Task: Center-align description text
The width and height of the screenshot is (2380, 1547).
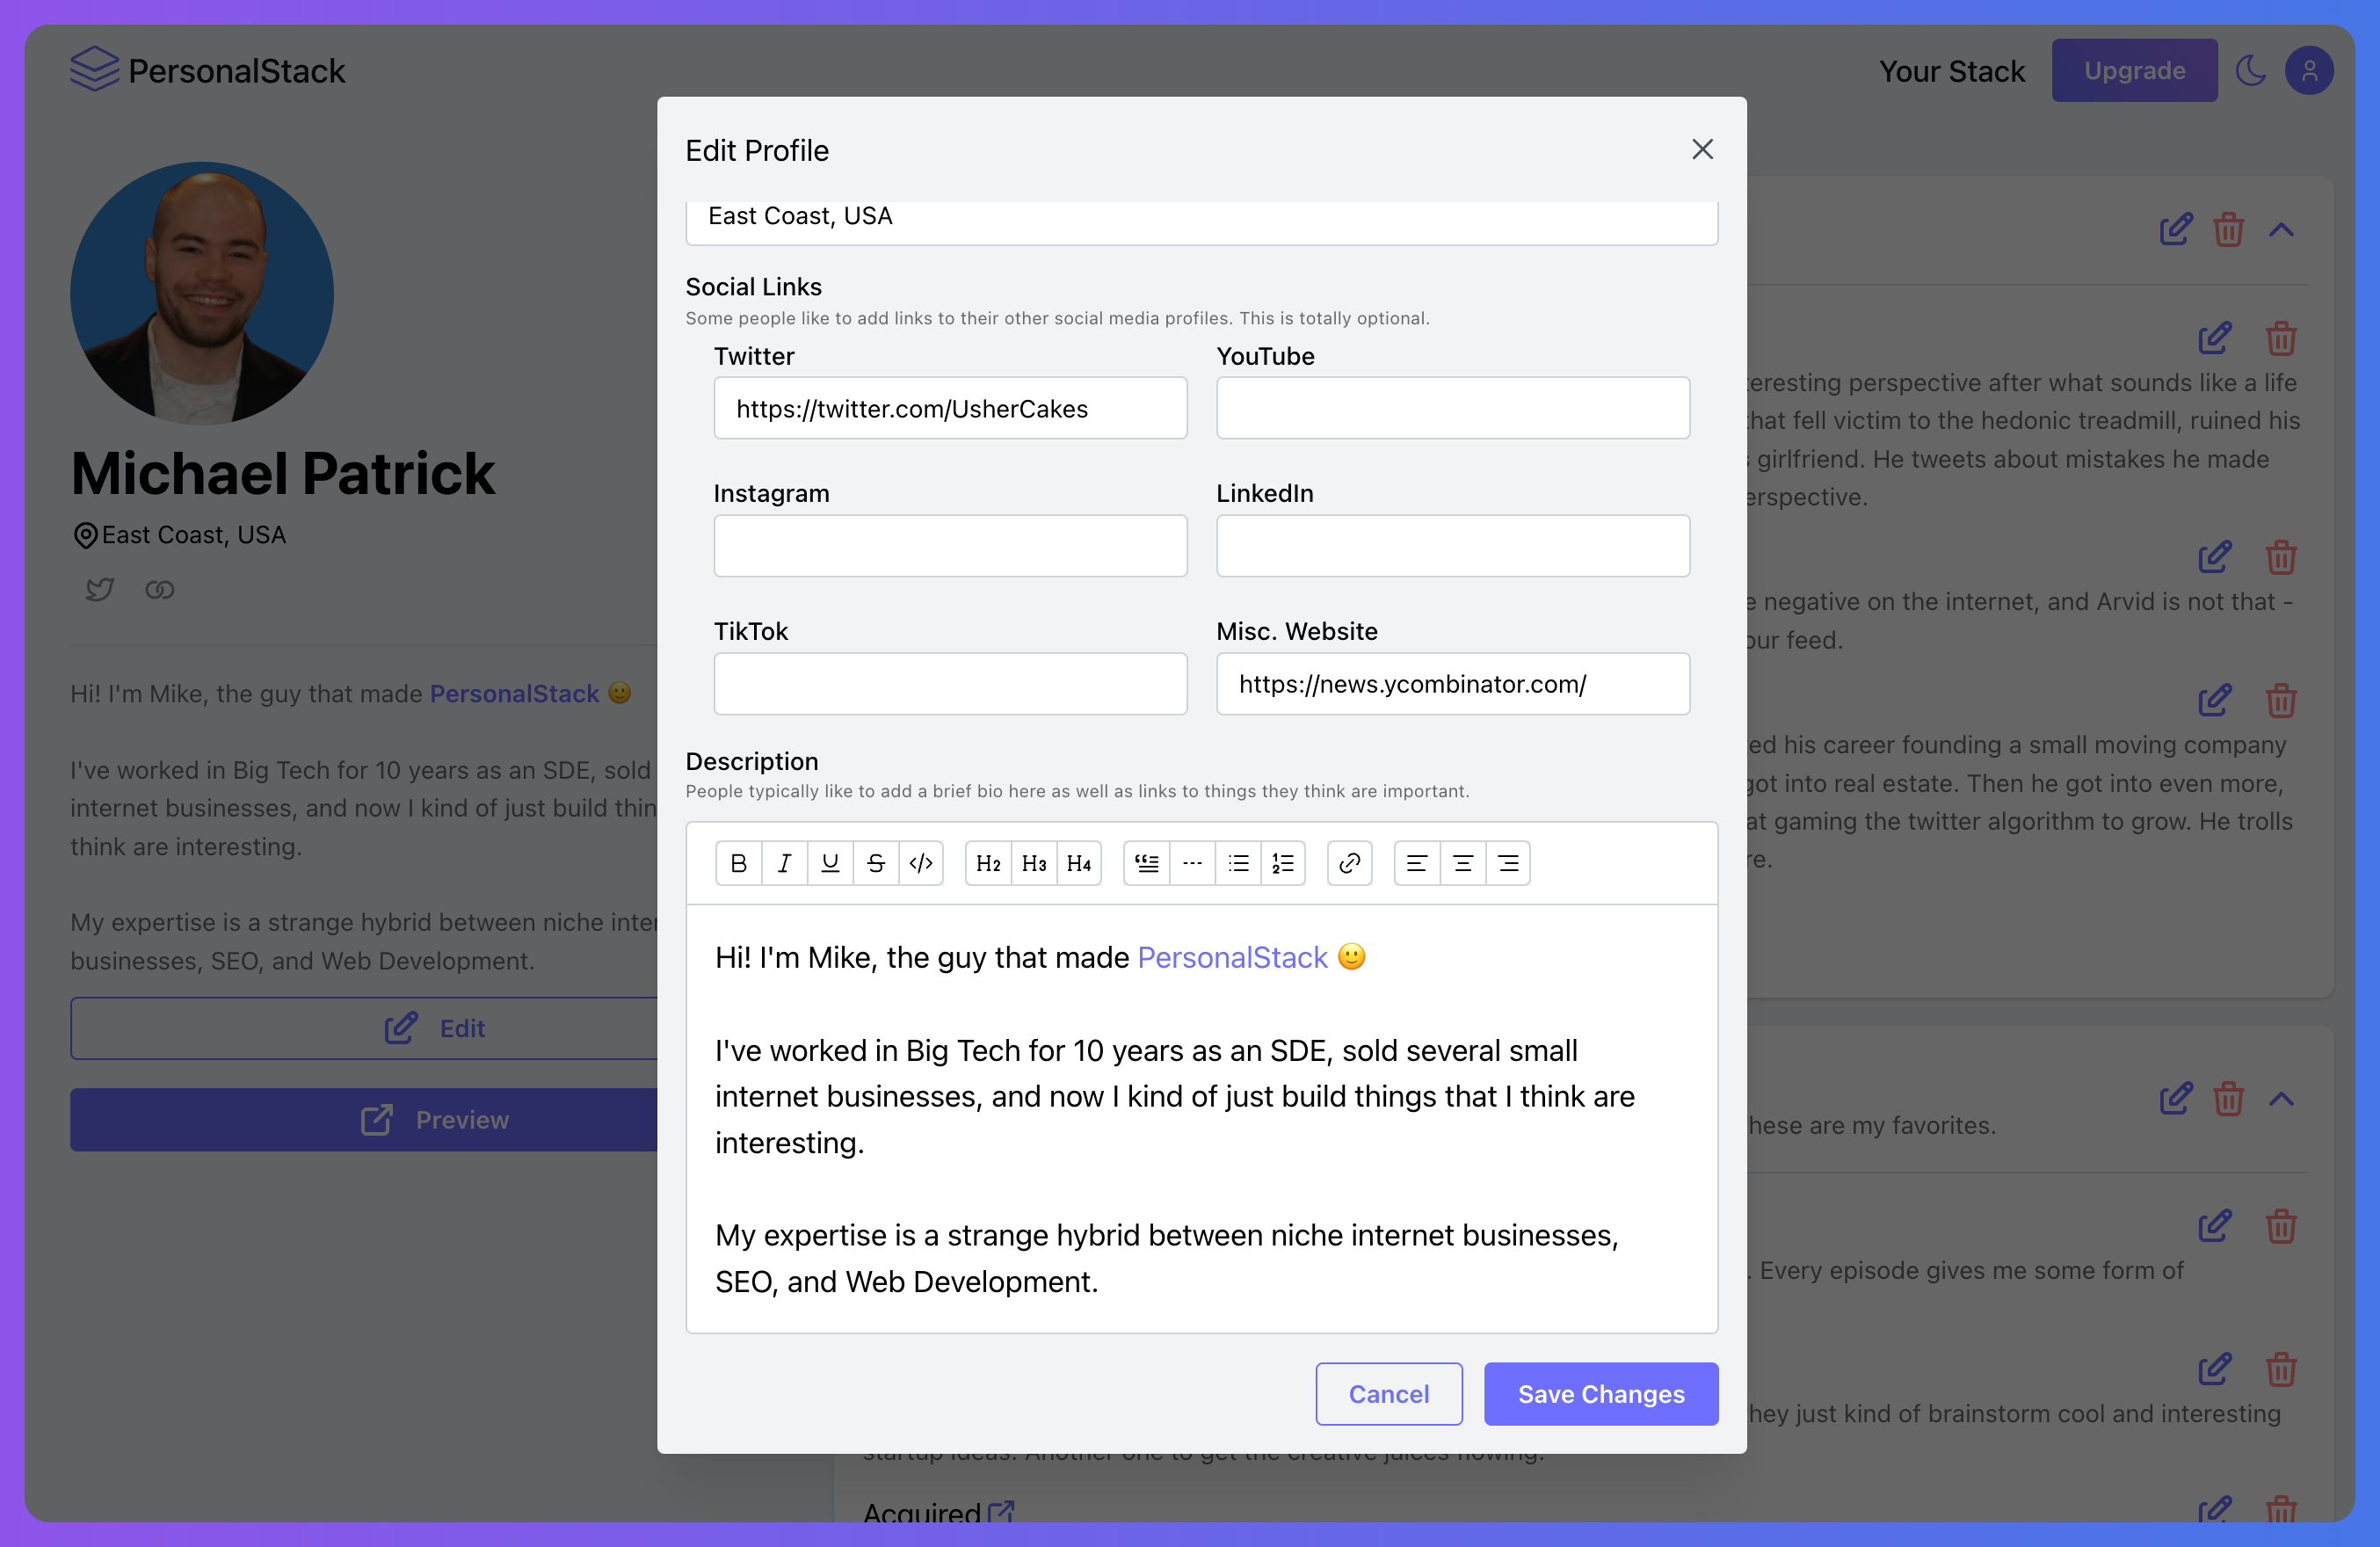Action: tap(1463, 863)
